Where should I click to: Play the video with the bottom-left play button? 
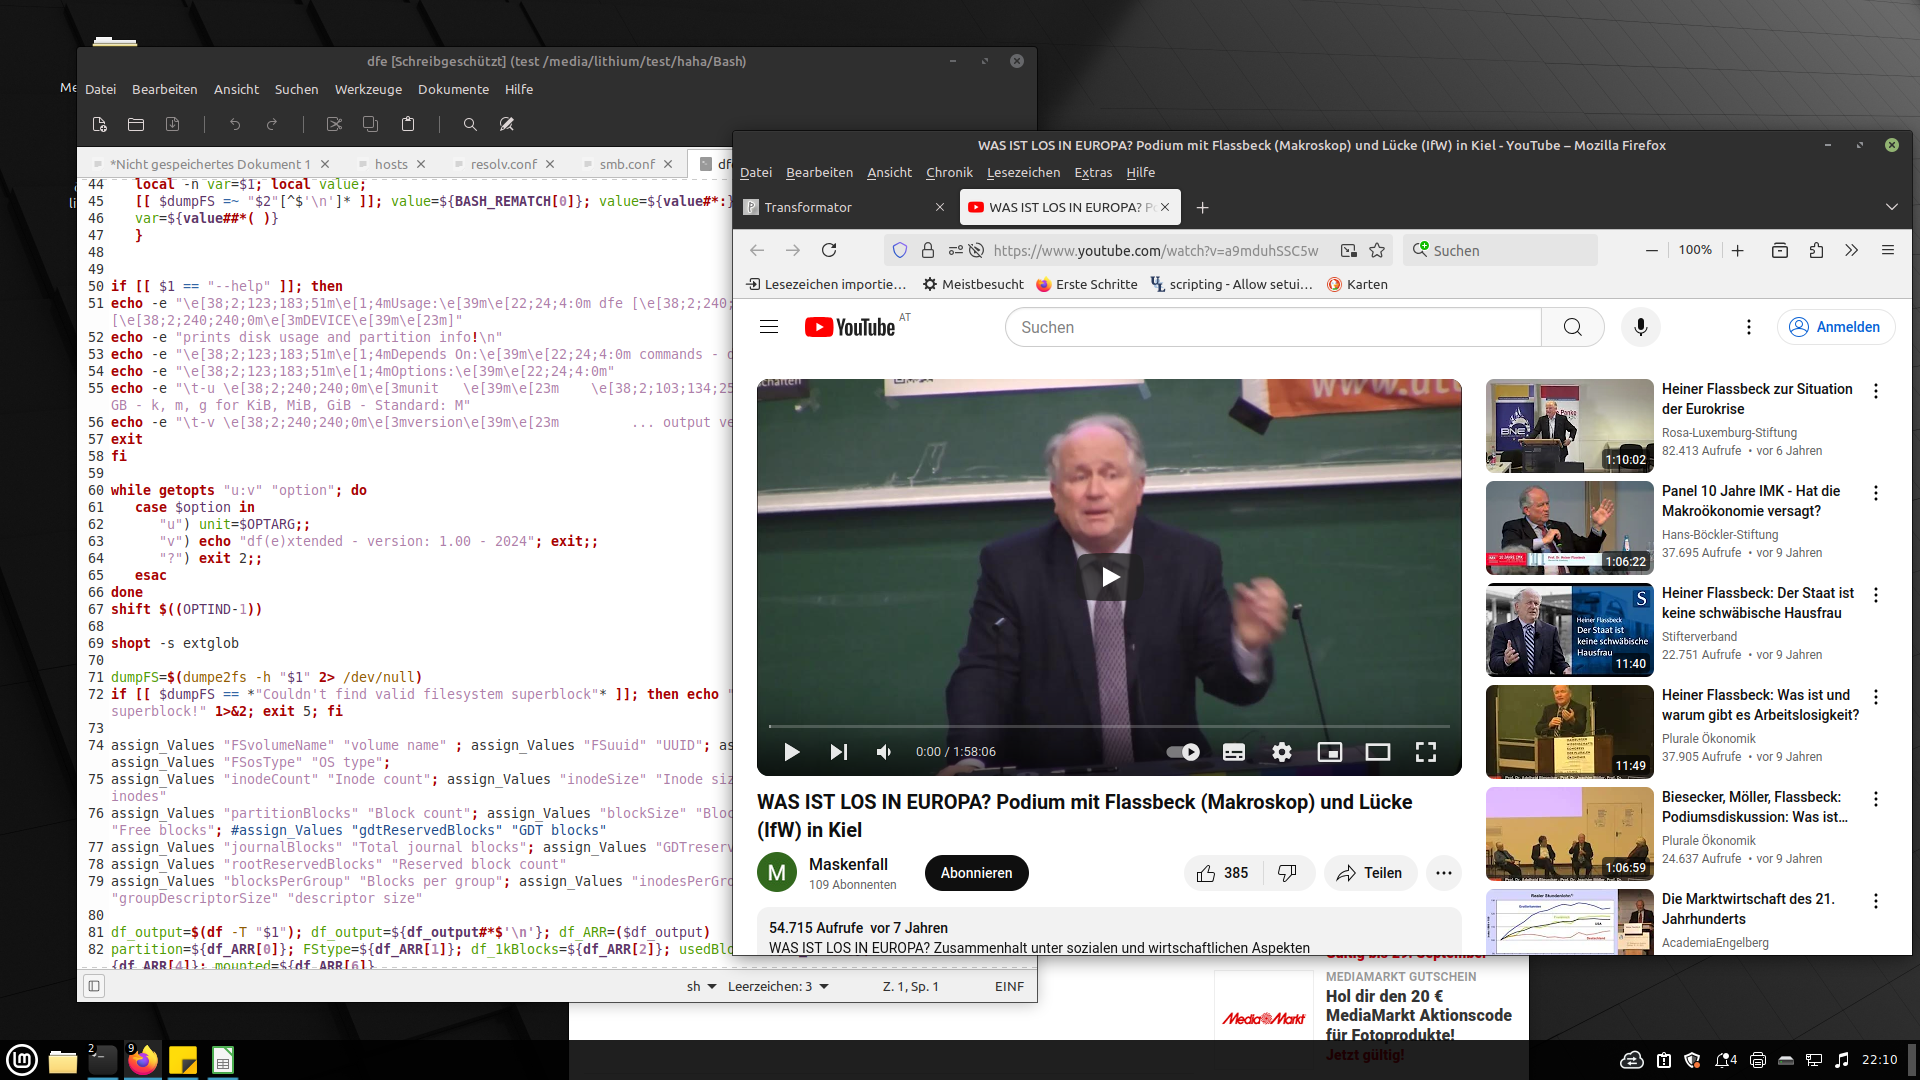[x=791, y=752]
